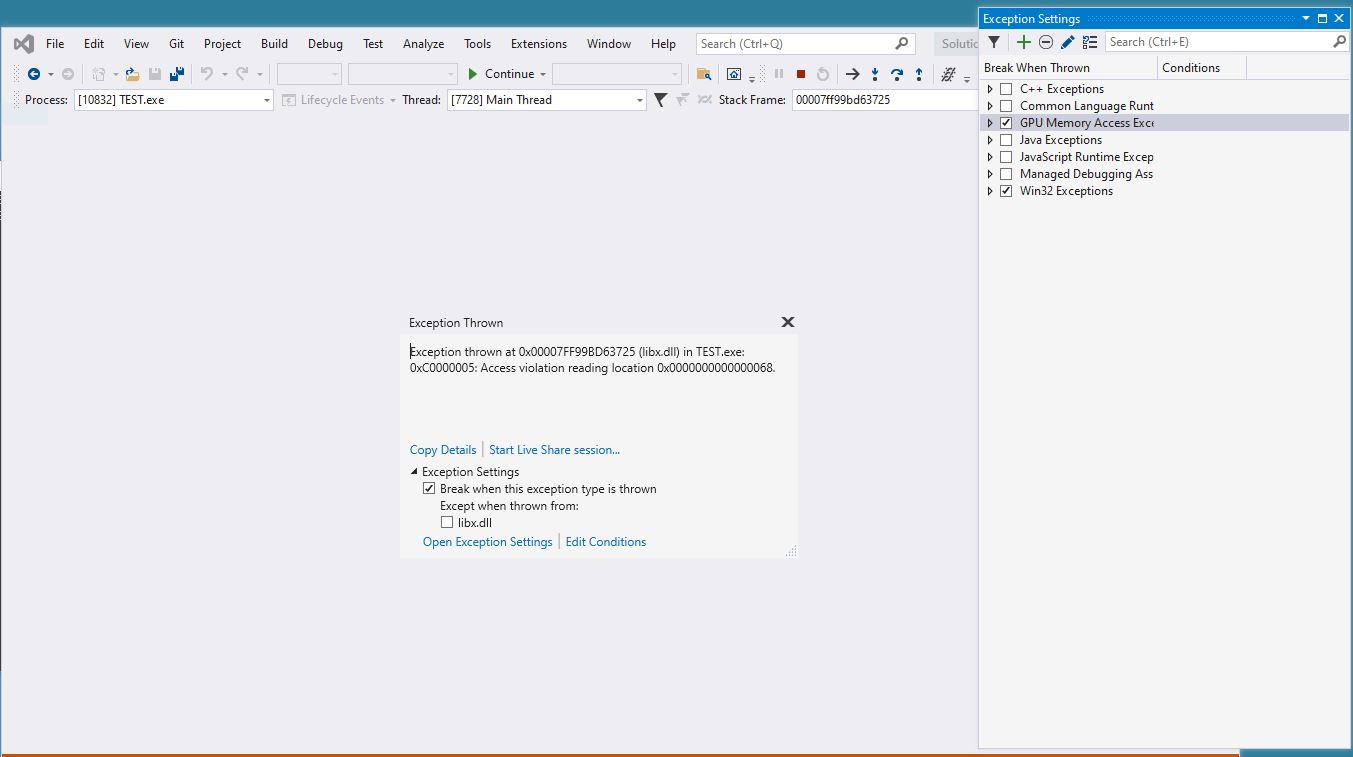Click the restore default list icon
The image size is (1353, 757).
tap(1090, 42)
